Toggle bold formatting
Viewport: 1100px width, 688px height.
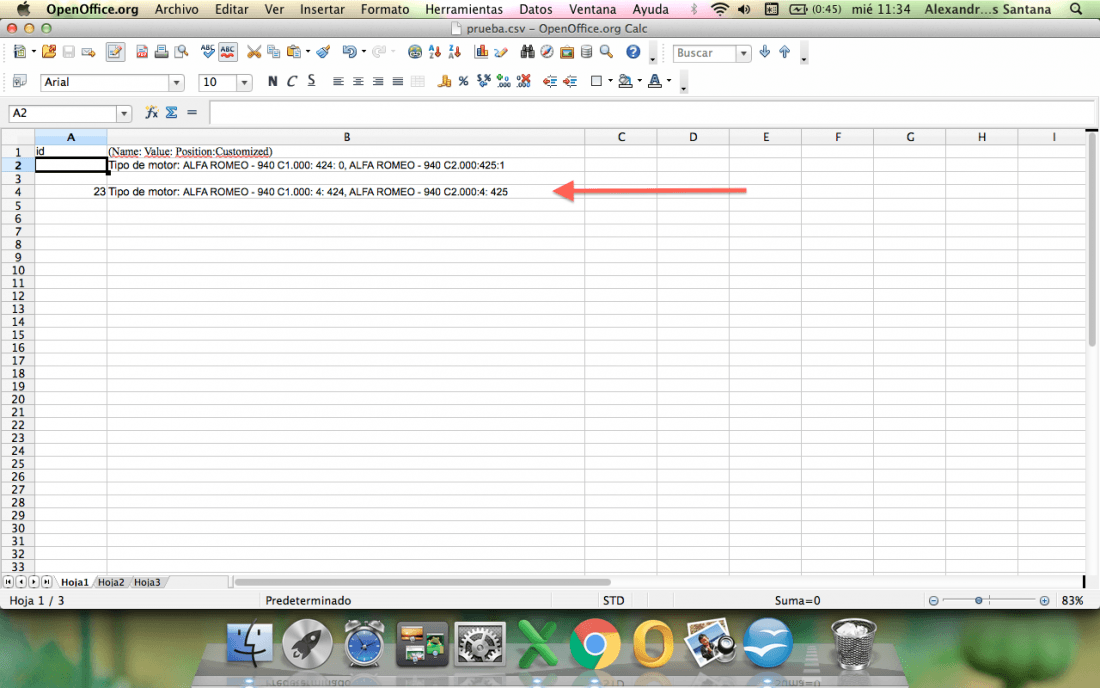[x=272, y=81]
